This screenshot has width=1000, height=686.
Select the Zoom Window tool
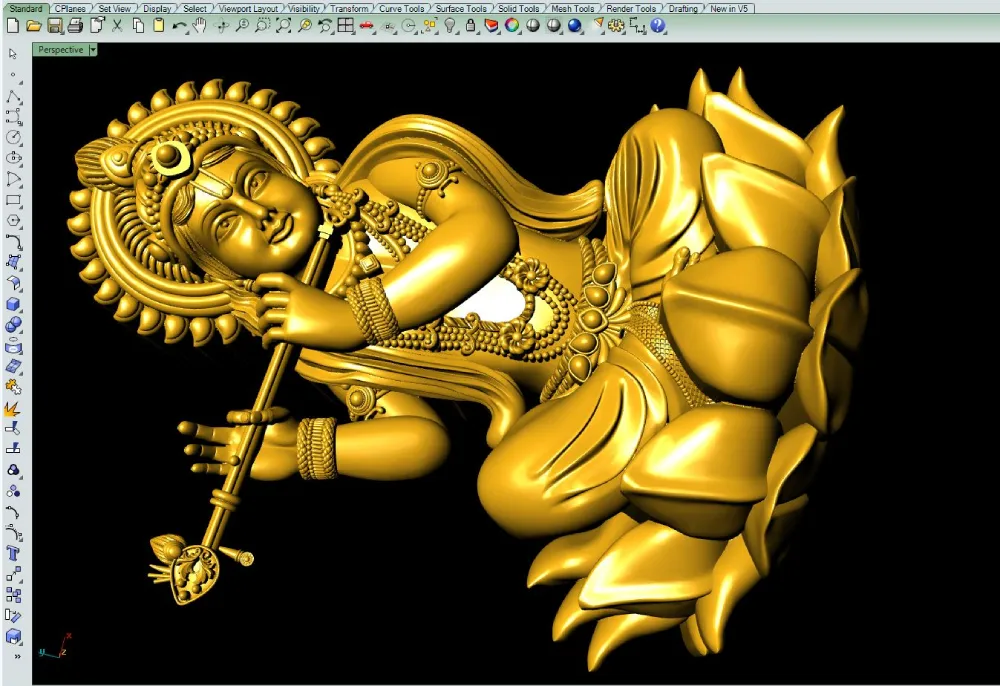pos(263,26)
